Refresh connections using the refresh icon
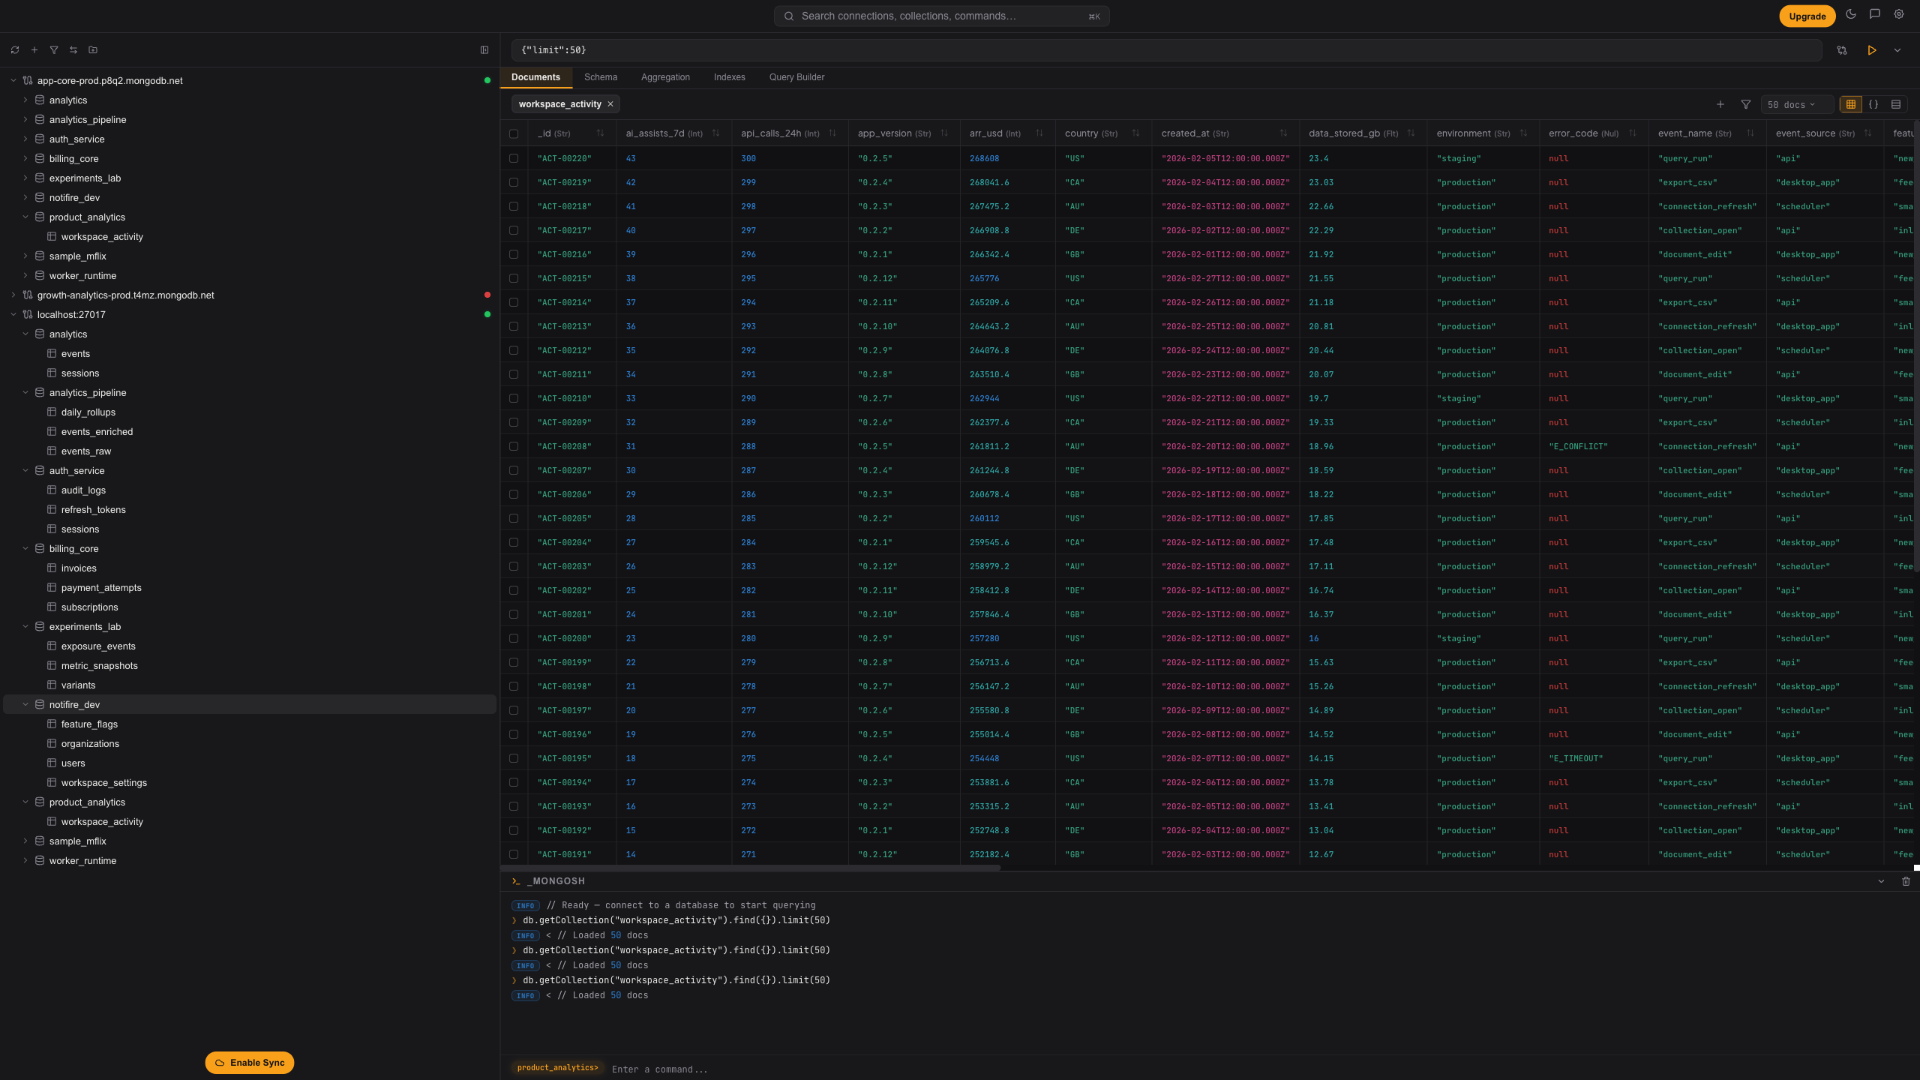 14,49
